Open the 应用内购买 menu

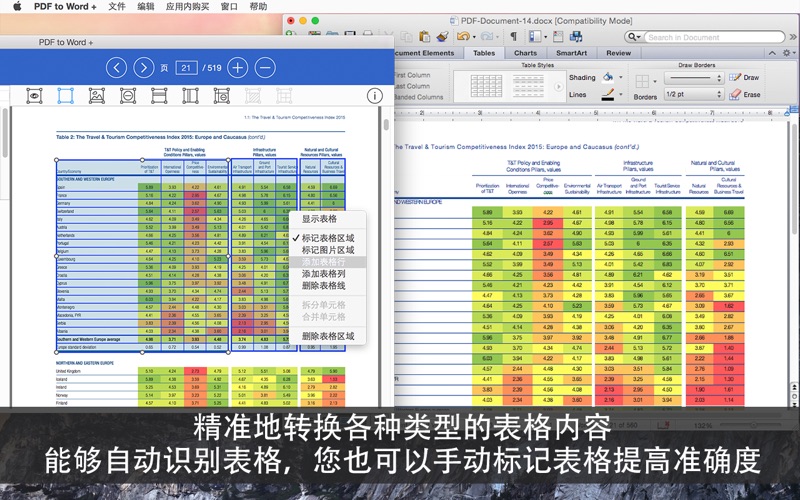pyautogui.click(x=187, y=7)
